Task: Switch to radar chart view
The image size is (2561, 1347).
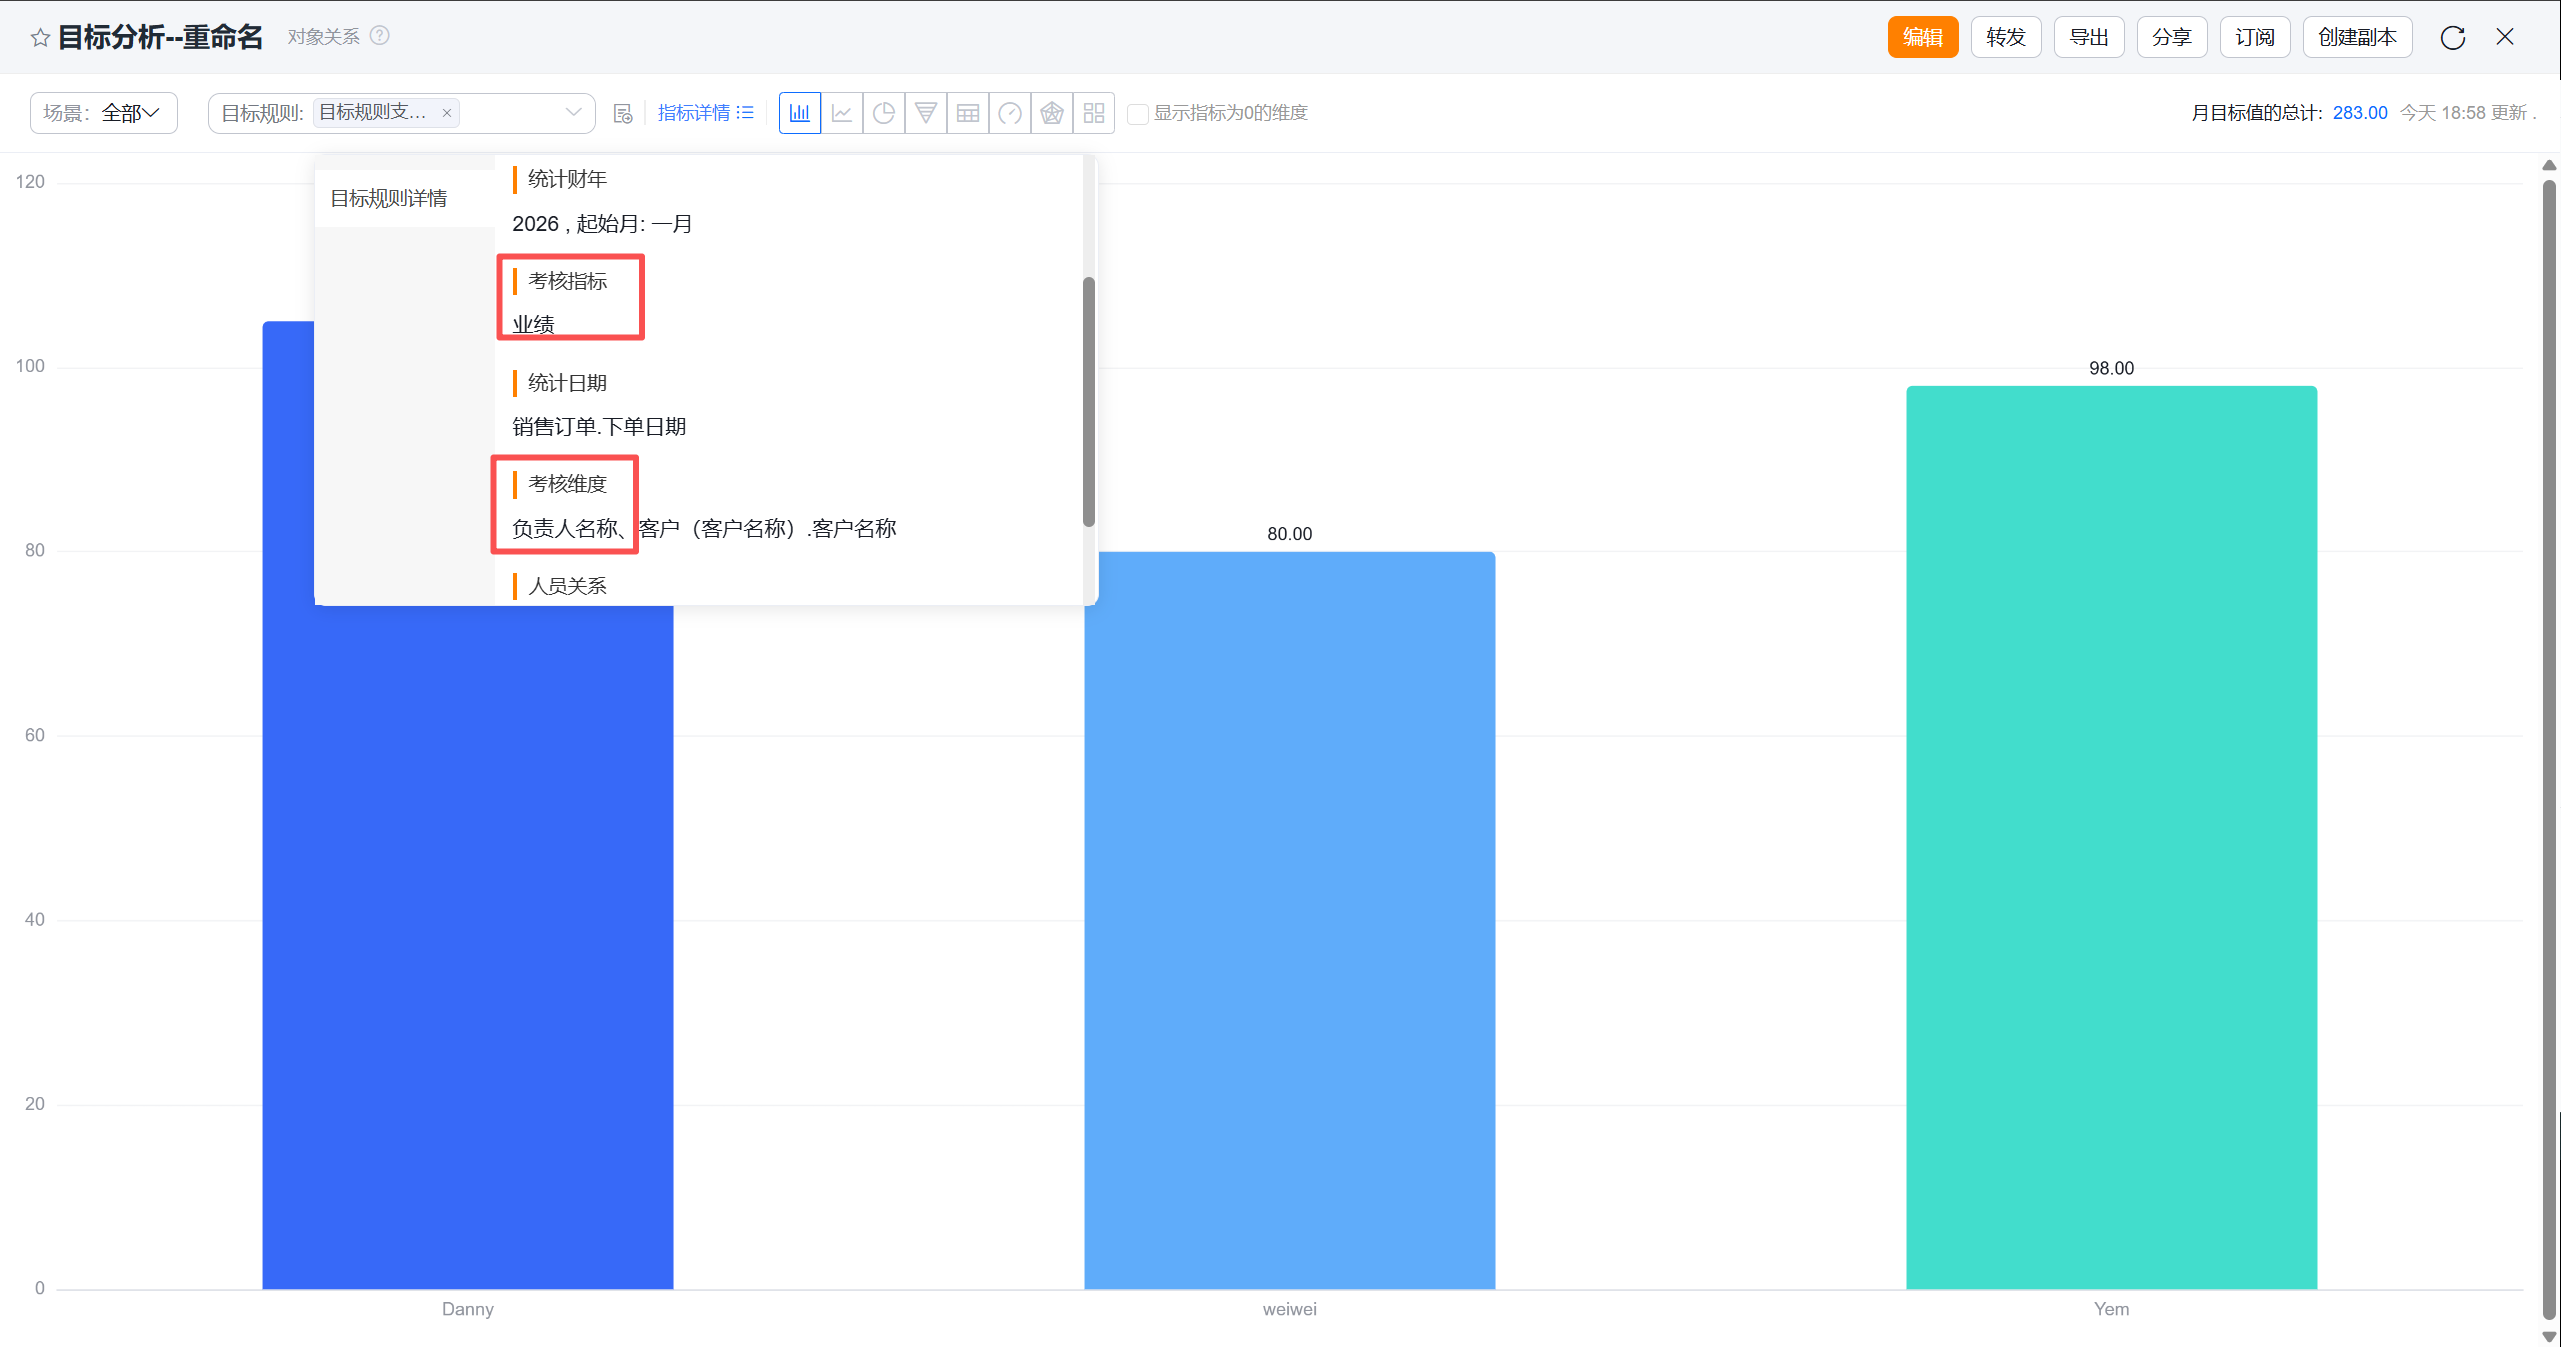Action: [1052, 113]
